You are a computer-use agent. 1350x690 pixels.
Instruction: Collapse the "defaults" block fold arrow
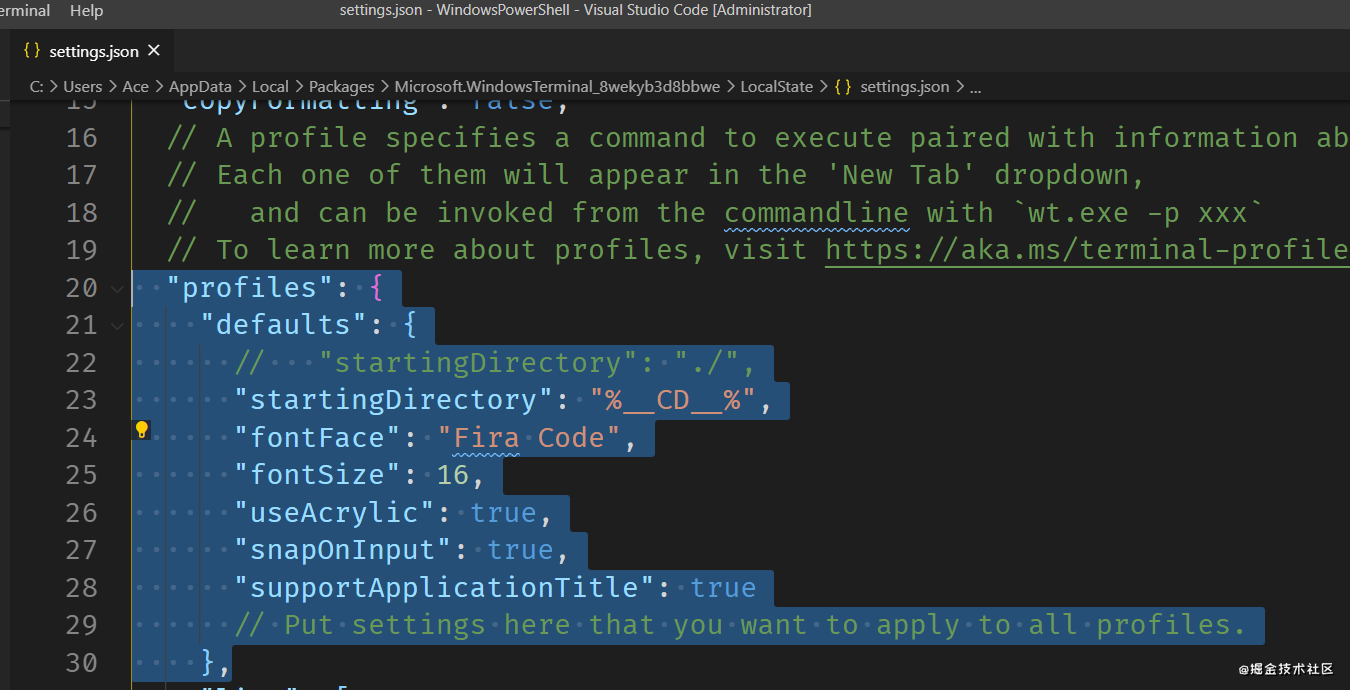tap(118, 326)
